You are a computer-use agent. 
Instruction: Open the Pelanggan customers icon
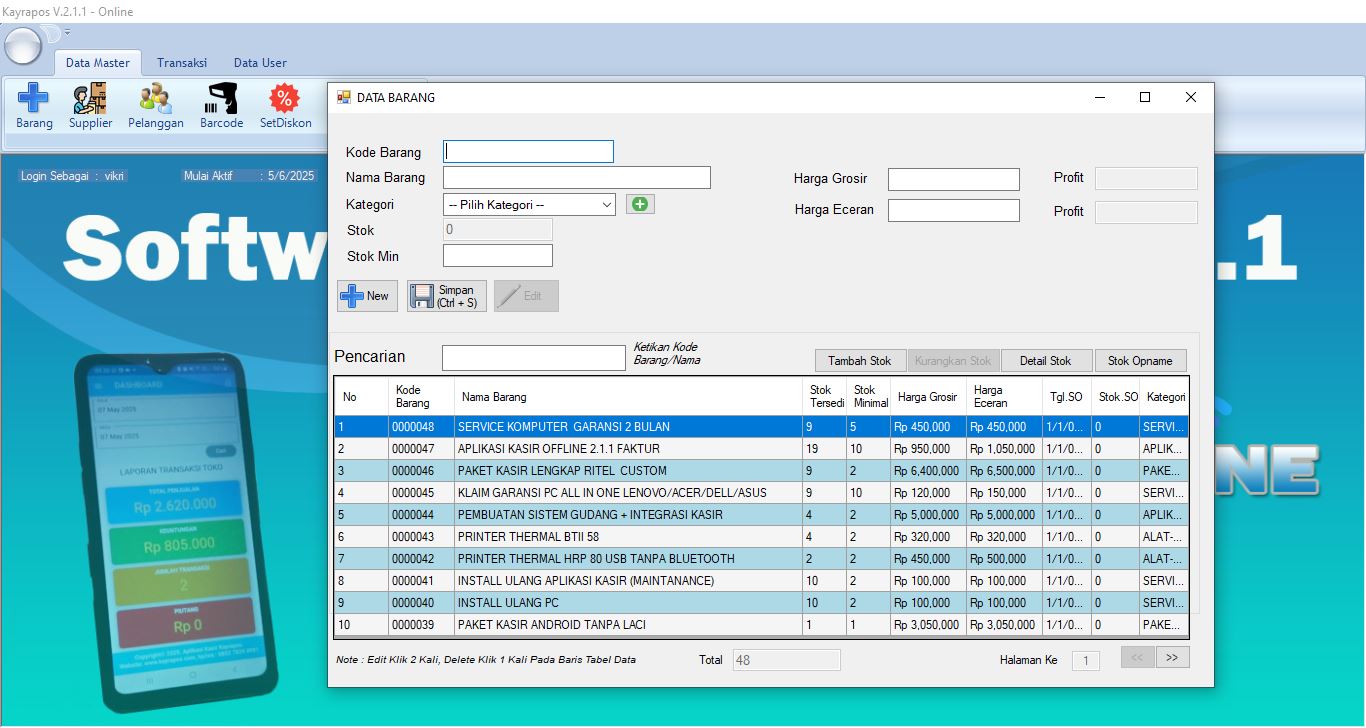[155, 106]
